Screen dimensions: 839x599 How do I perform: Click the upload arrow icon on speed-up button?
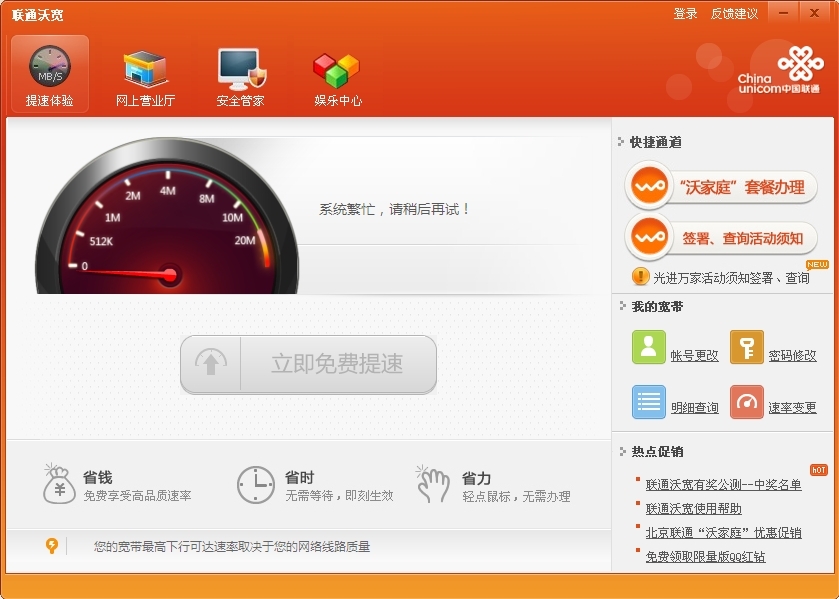pos(211,364)
